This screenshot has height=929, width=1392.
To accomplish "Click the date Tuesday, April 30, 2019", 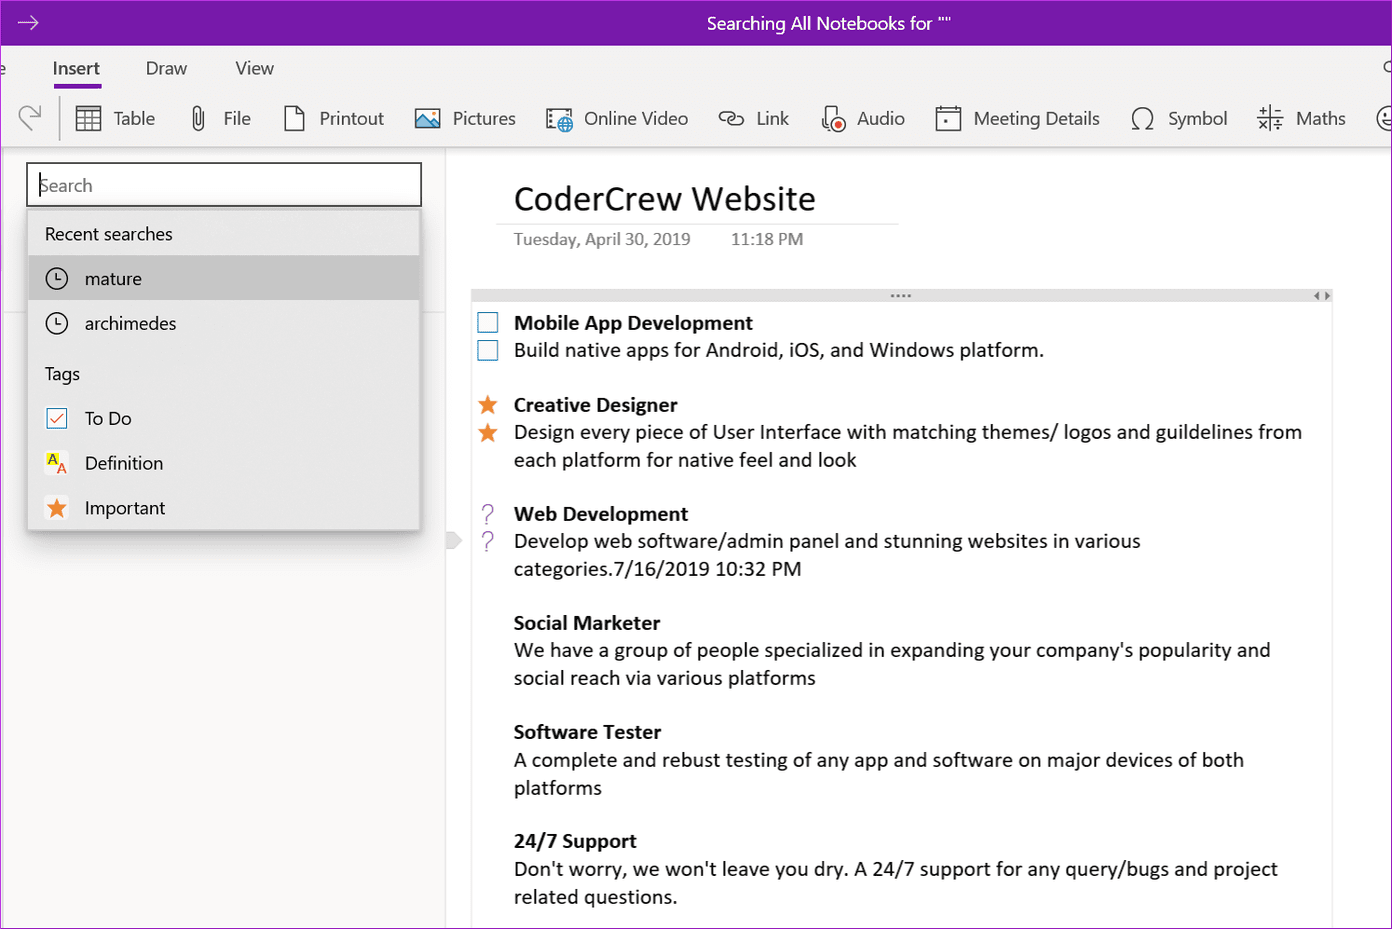I will (x=602, y=239).
